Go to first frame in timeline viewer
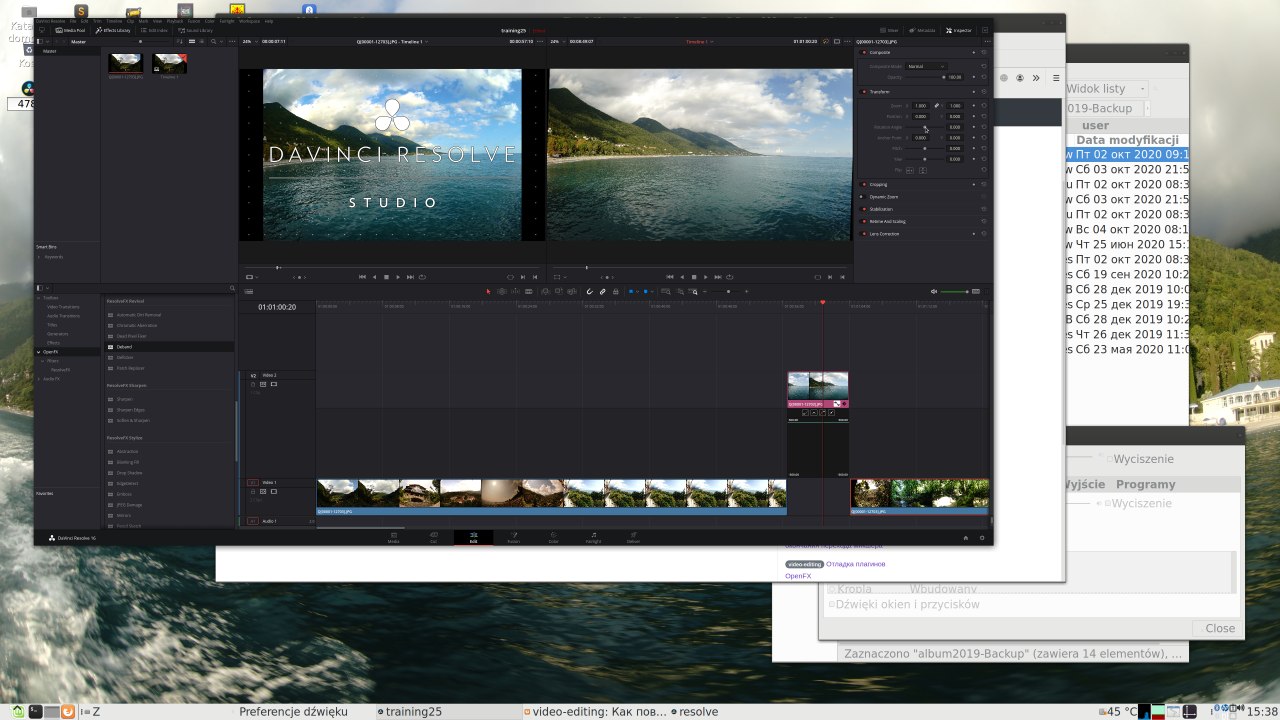Image resolution: width=1280 pixels, height=720 pixels. click(670, 277)
